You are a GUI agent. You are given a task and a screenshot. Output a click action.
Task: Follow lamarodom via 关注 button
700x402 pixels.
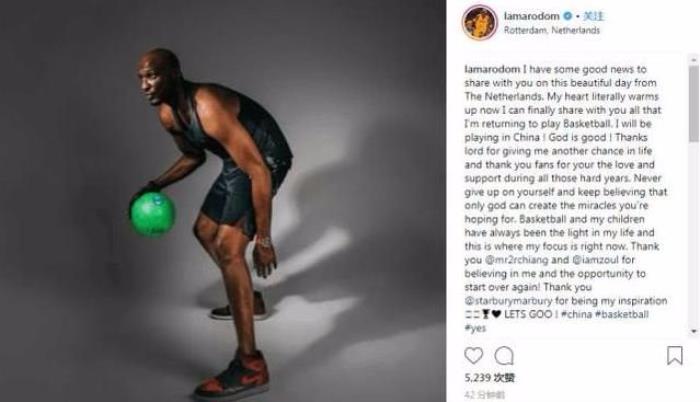(594, 16)
